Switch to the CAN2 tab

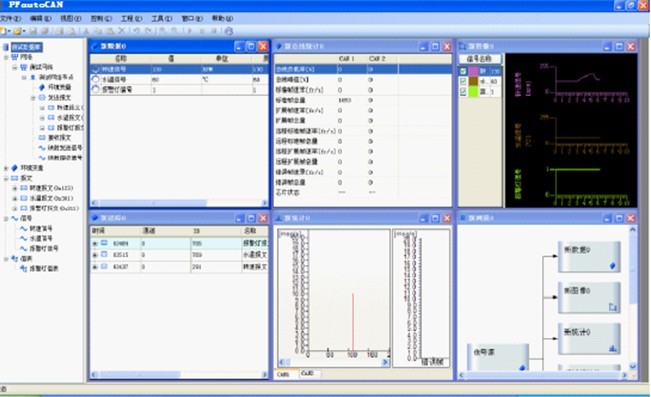(x=308, y=374)
